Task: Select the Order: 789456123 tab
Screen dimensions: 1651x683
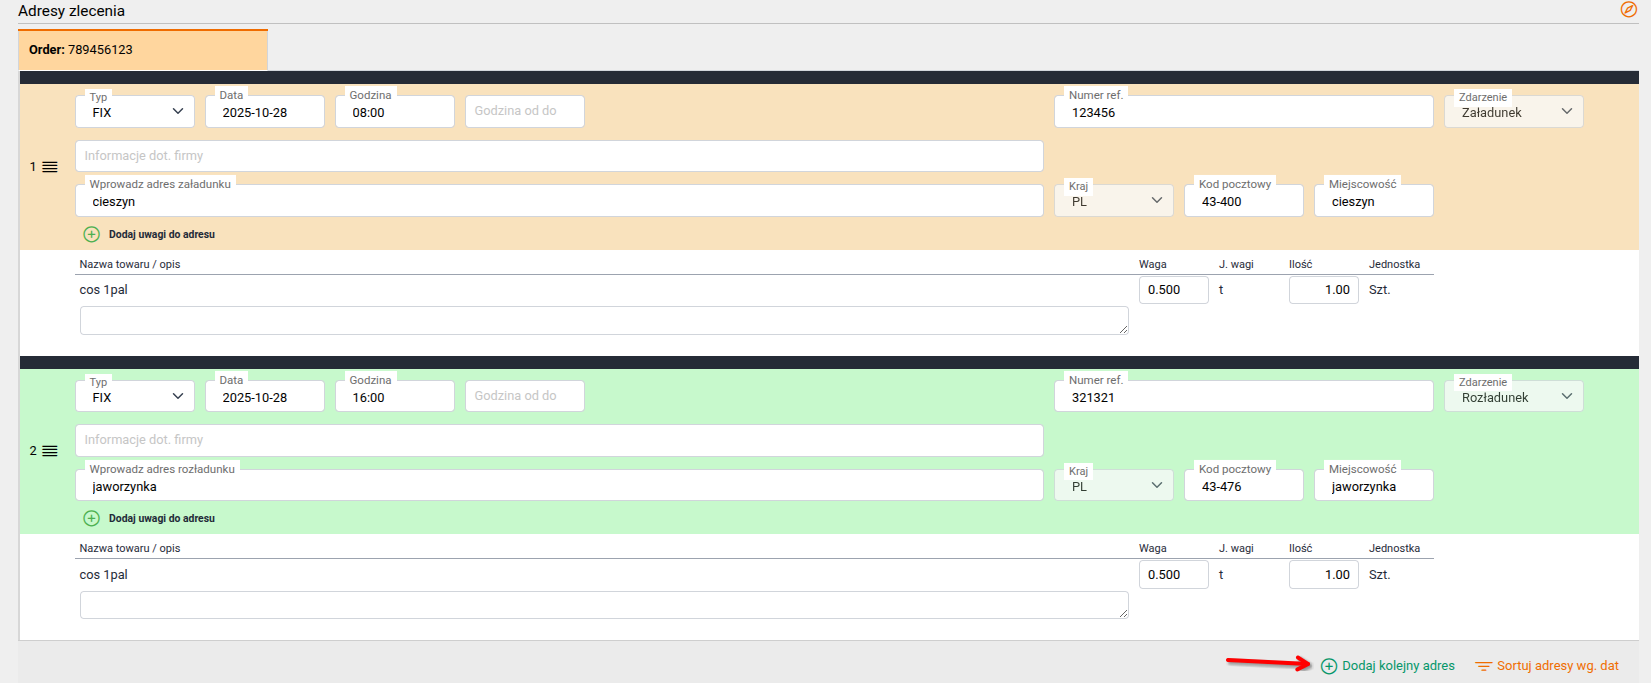Action: pos(143,50)
